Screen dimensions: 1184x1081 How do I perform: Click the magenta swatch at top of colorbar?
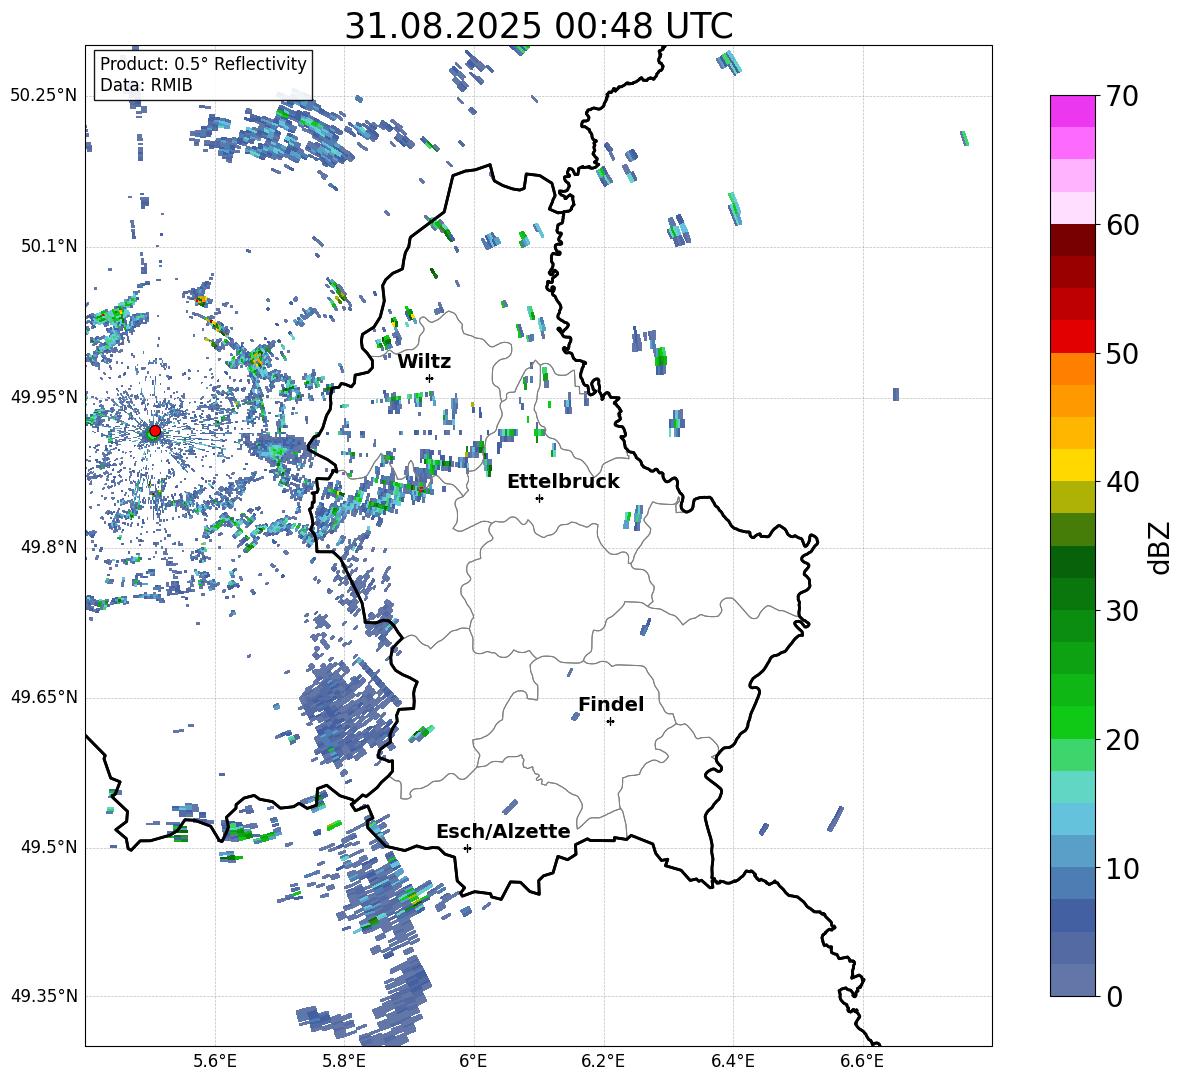[1072, 111]
